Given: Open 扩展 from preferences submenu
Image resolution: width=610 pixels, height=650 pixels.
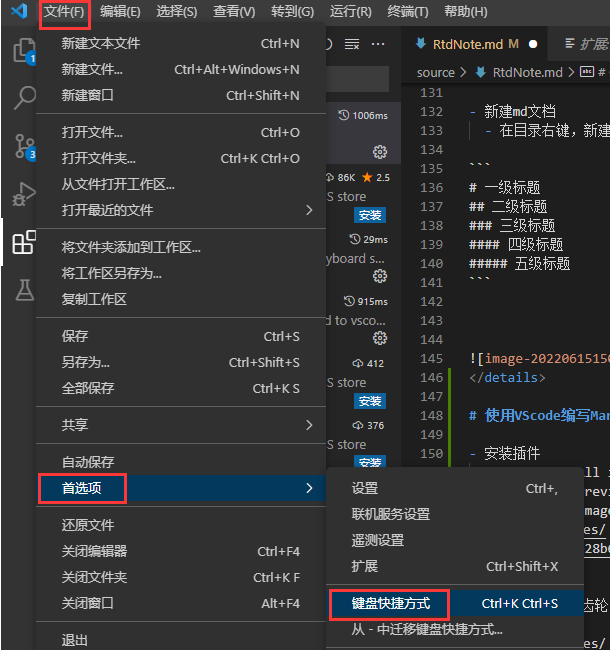Looking at the screenshot, I should (x=455, y=566).
